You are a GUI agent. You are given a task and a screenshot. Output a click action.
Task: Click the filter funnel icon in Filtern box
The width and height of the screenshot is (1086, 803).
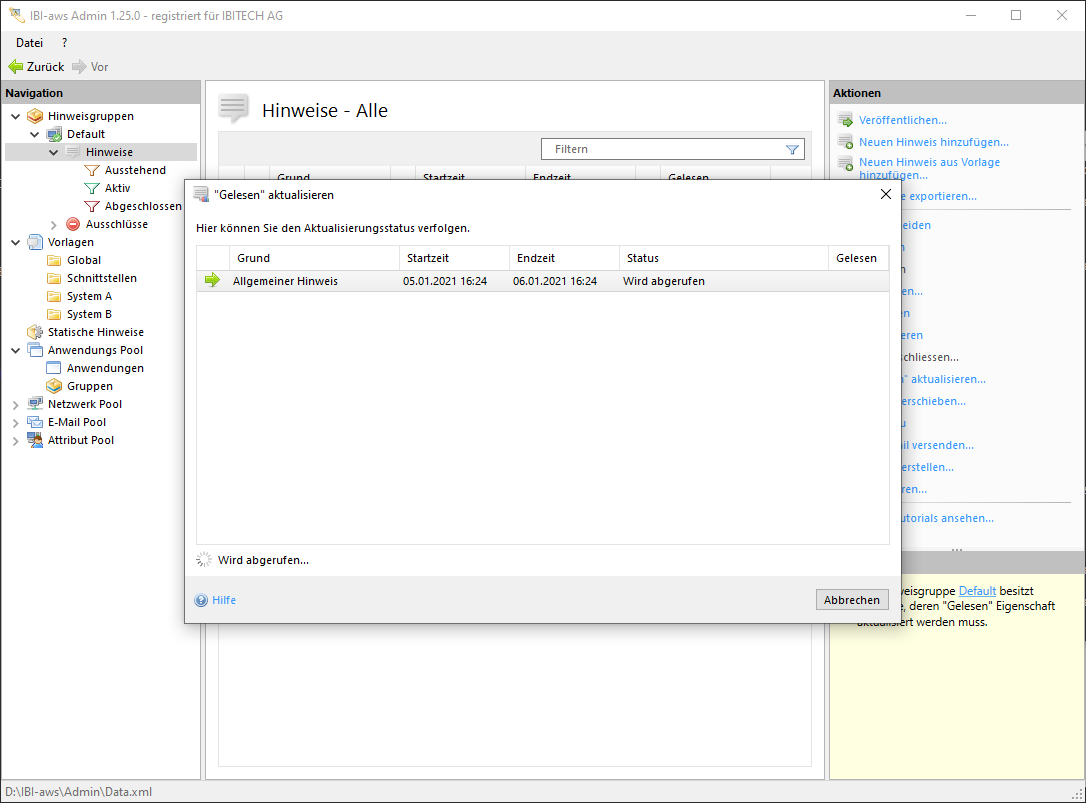click(792, 149)
